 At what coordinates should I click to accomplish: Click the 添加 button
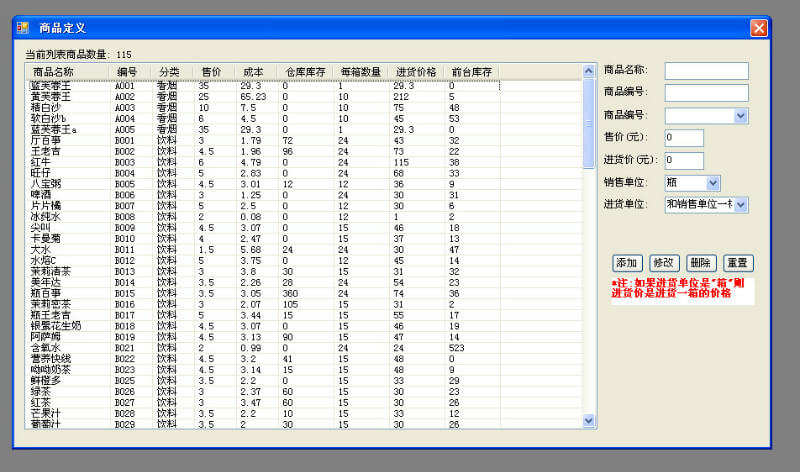(627, 263)
